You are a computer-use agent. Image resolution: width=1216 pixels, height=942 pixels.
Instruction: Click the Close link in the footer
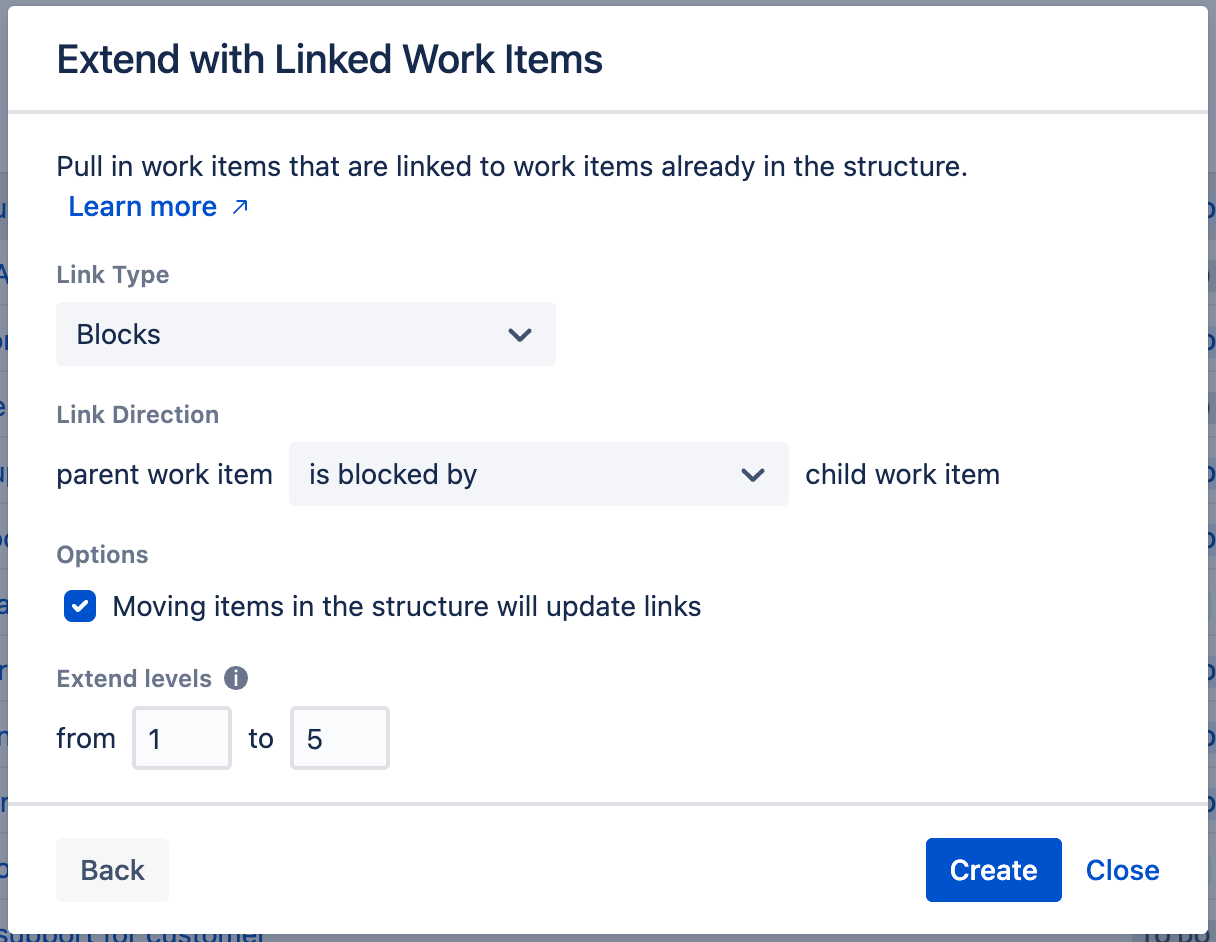coord(1122,870)
